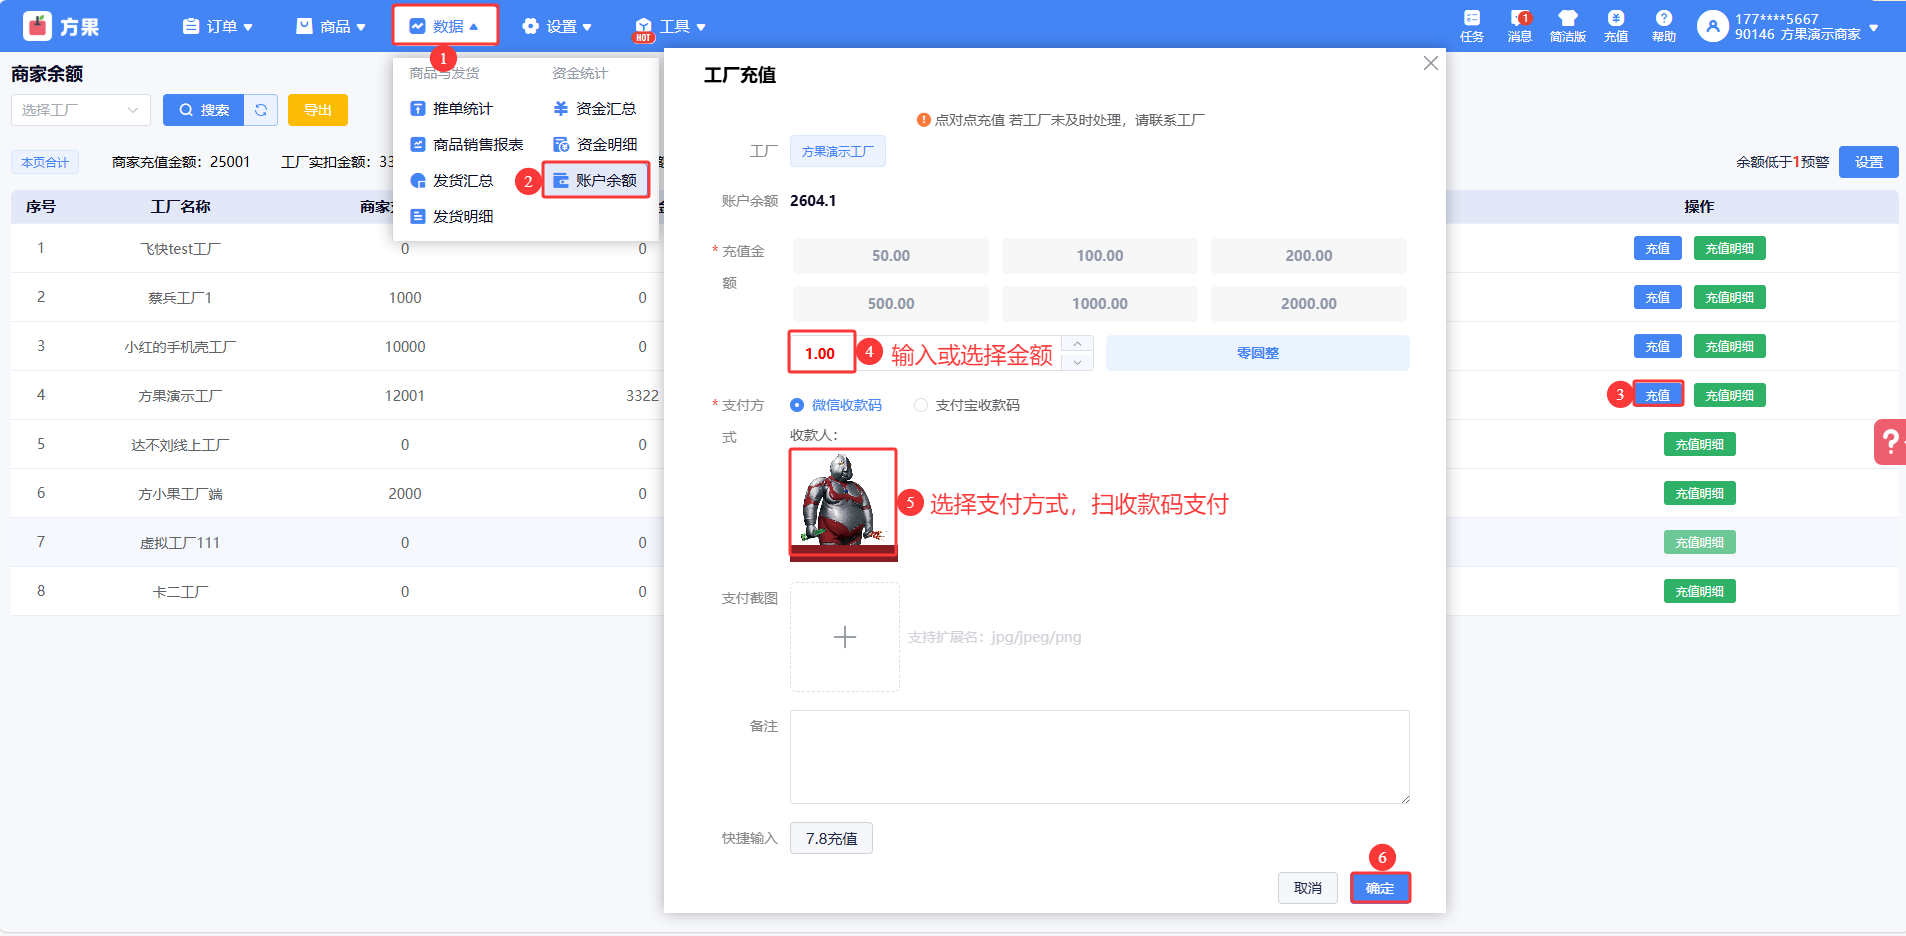Expand the 商品 top menu
Screen dimensions: 1906x936
click(x=331, y=26)
